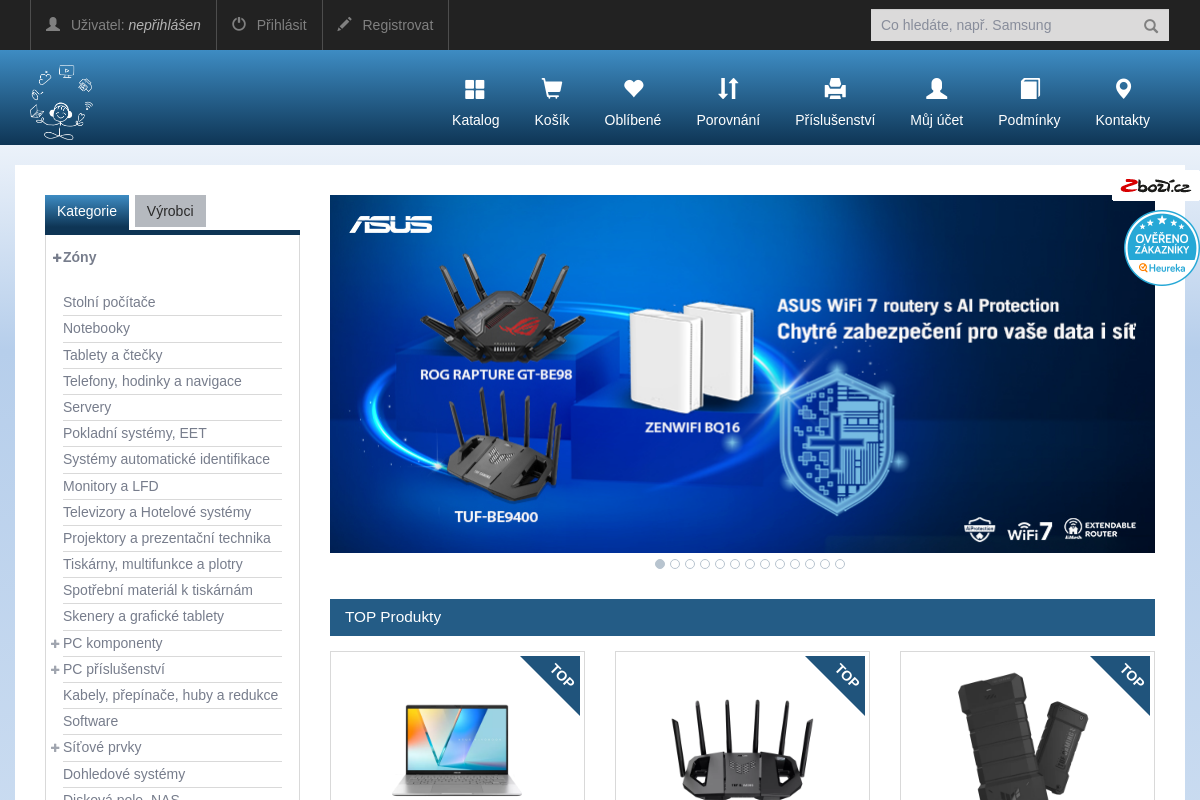Open Software category

coord(90,721)
